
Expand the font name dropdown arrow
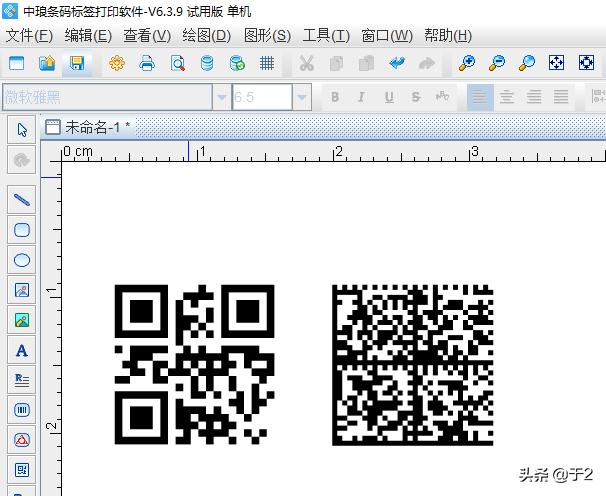point(222,97)
